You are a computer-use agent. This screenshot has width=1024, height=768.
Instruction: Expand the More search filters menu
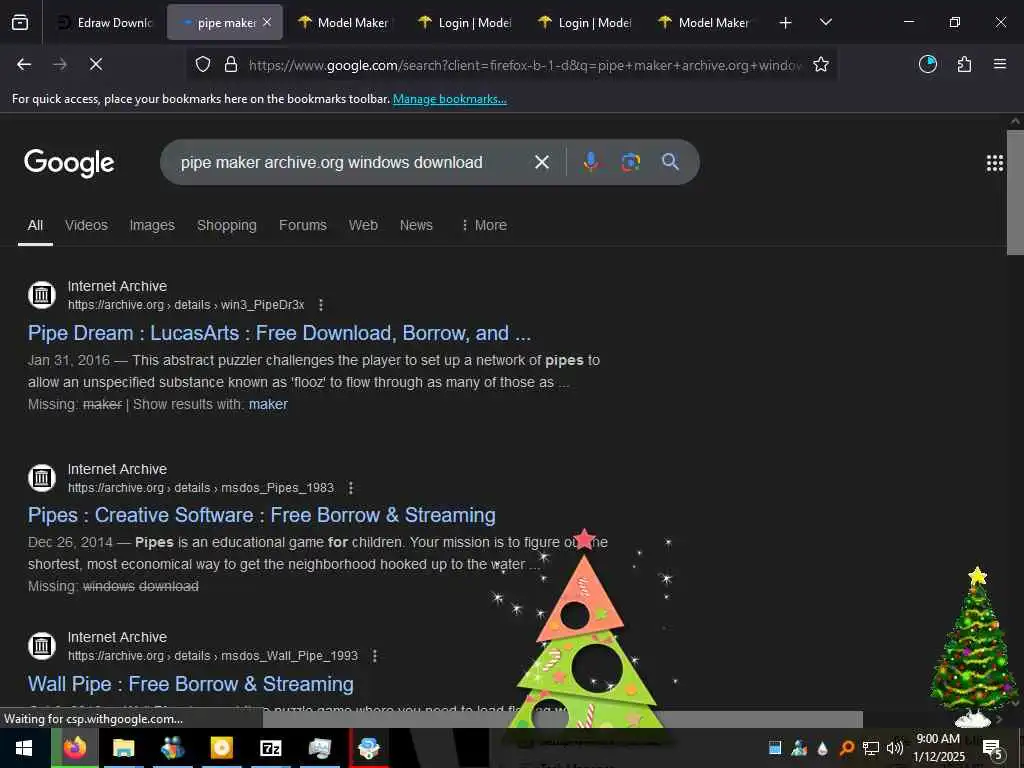coord(484,225)
